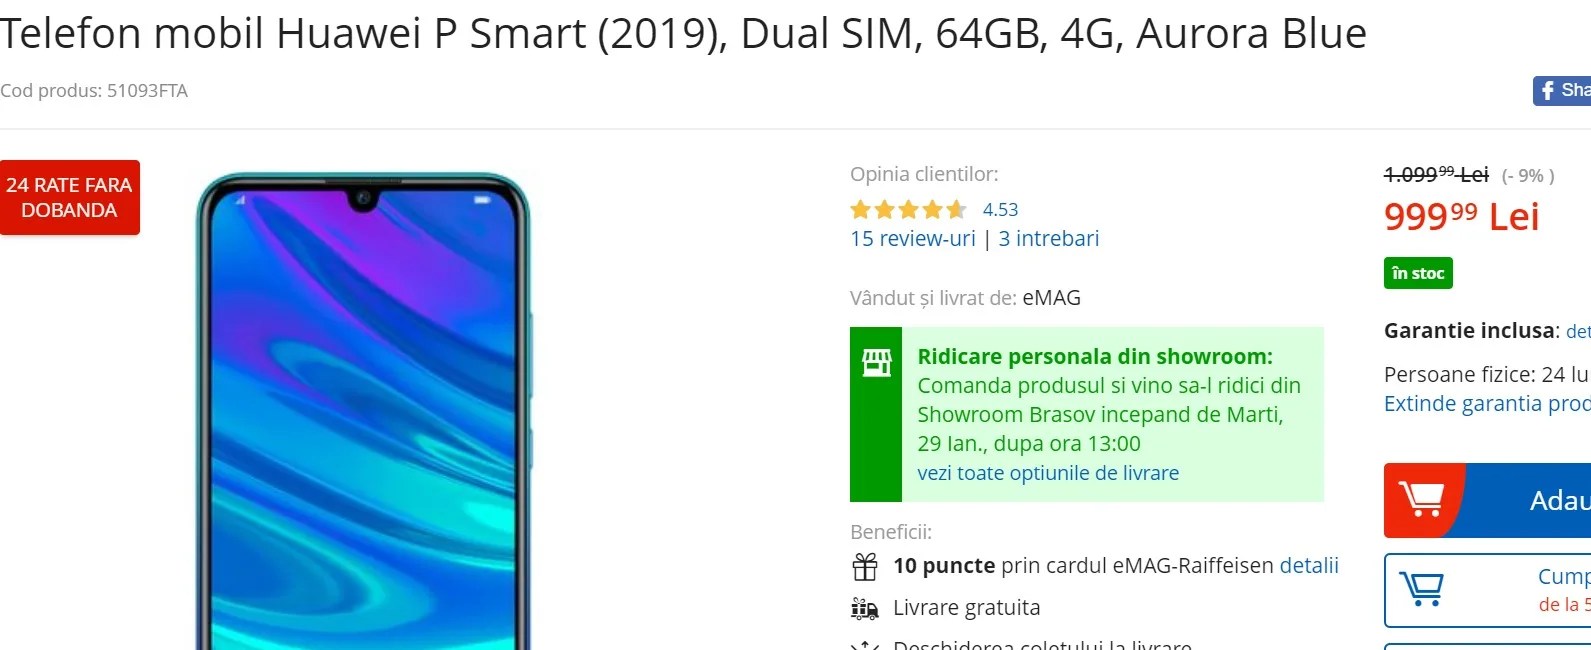Click the Facebook Share icon
Viewport: 1591px width, 650px height.
(1548, 91)
